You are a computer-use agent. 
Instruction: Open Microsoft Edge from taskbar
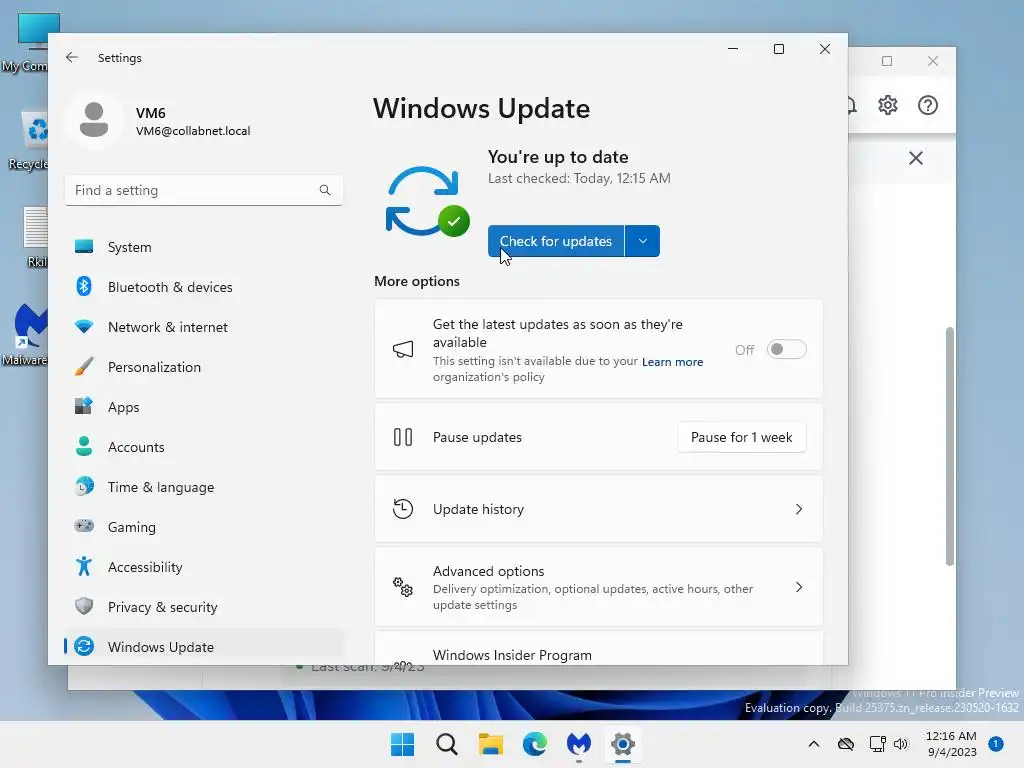(535, 744)
